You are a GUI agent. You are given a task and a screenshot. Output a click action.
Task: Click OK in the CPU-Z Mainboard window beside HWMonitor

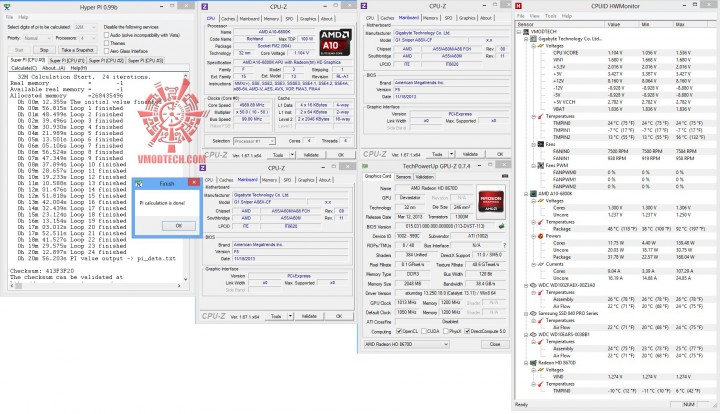point(500,154)
